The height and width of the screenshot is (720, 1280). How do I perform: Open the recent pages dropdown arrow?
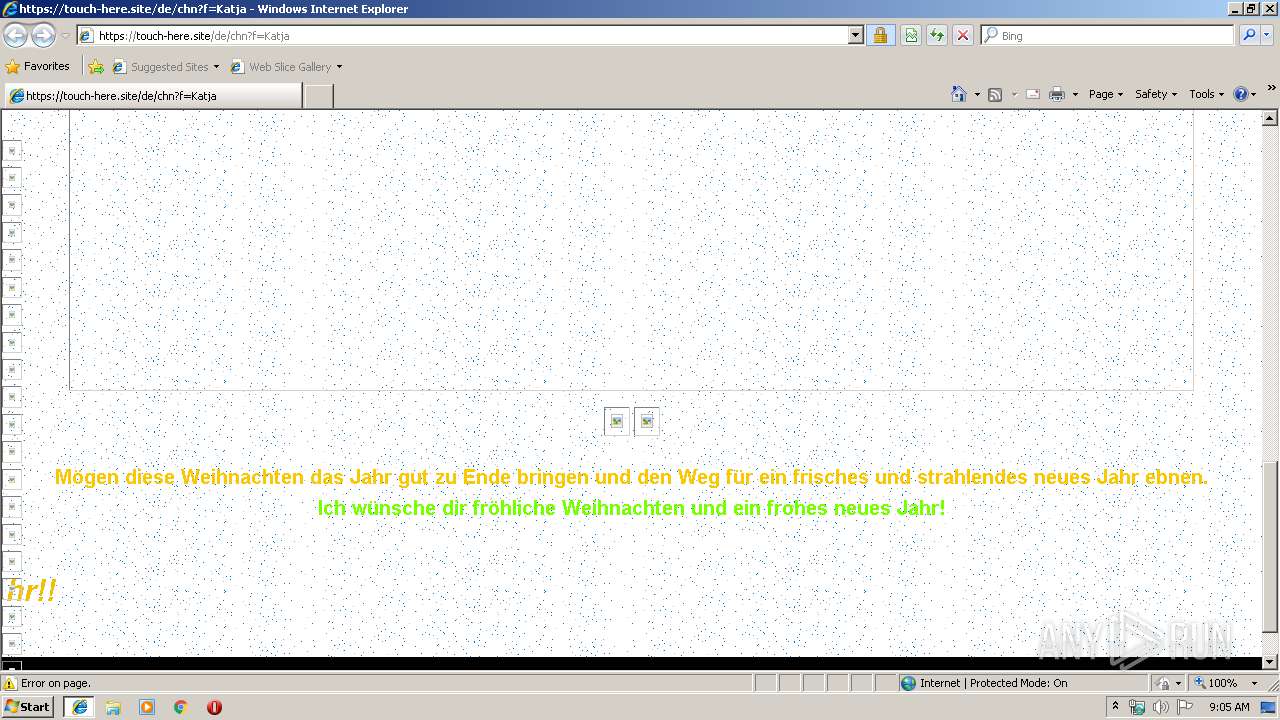point(65,36)
